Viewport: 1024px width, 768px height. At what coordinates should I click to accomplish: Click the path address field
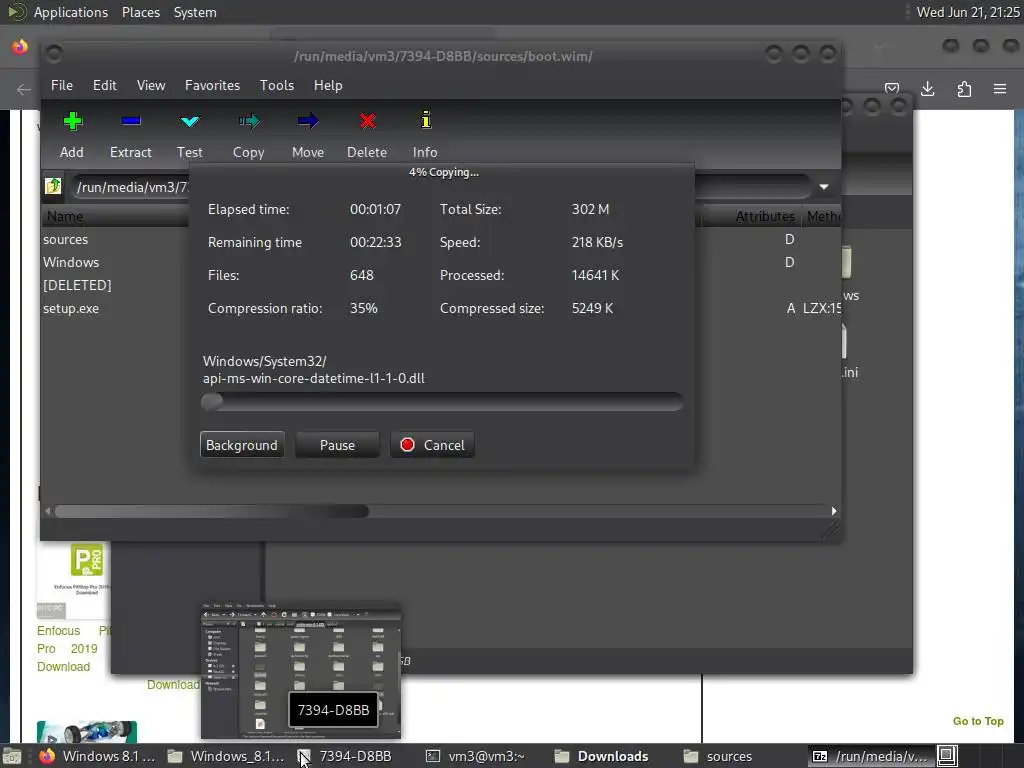[x=131, y=187]
